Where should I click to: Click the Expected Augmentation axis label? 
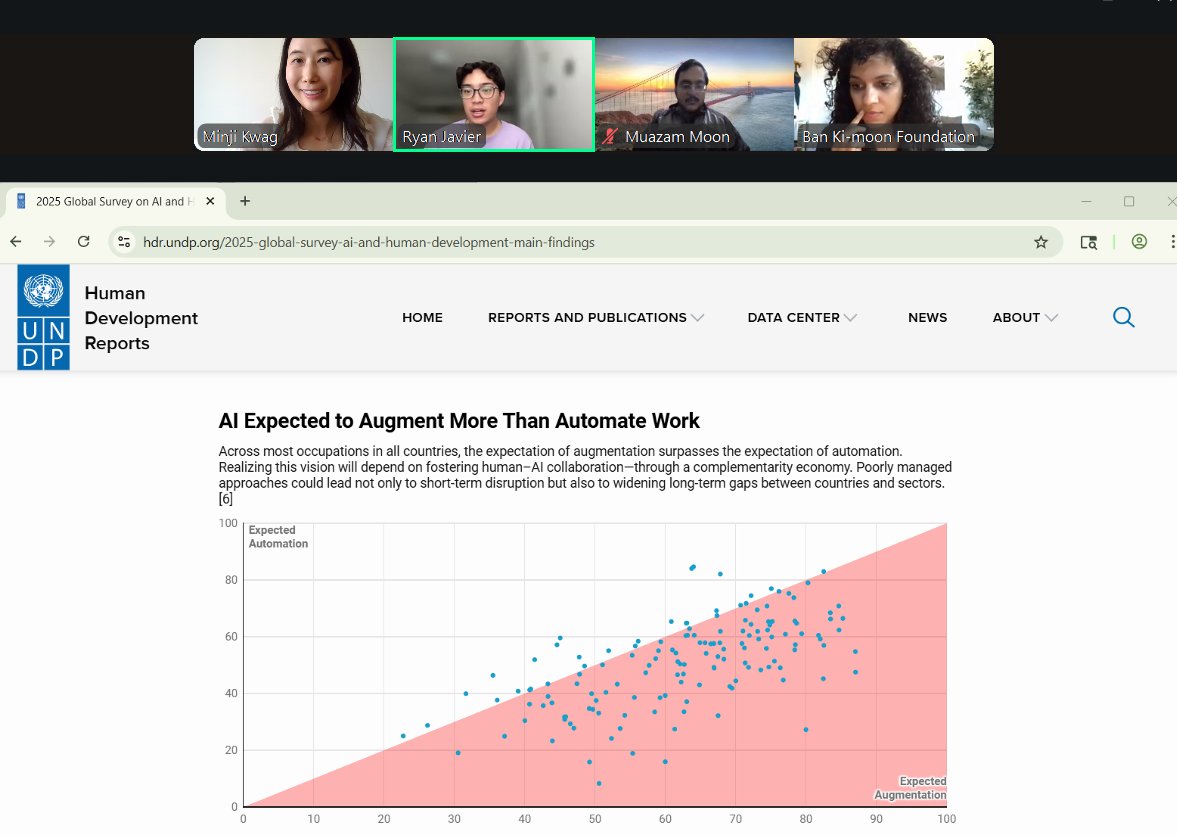[910, 788]
